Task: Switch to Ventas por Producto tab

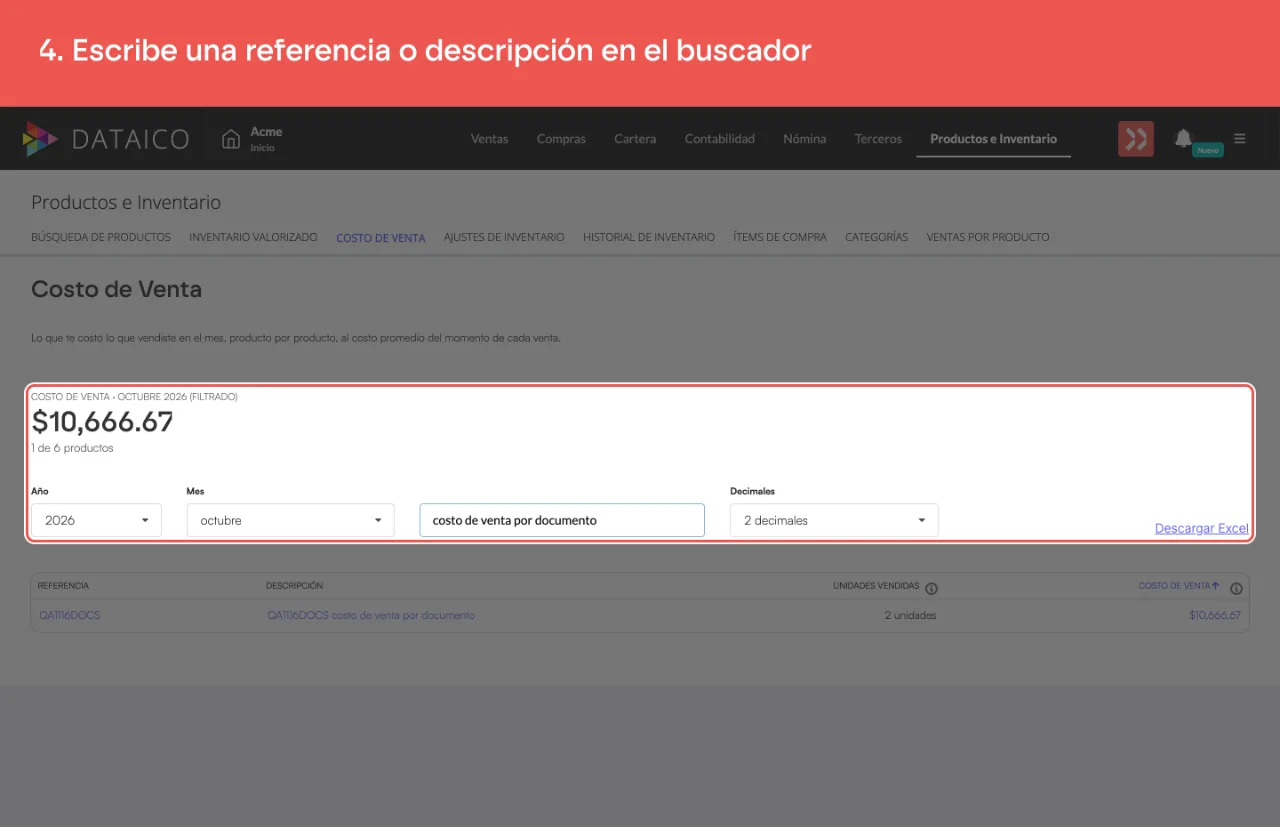Action: click(x=988, y=237)
